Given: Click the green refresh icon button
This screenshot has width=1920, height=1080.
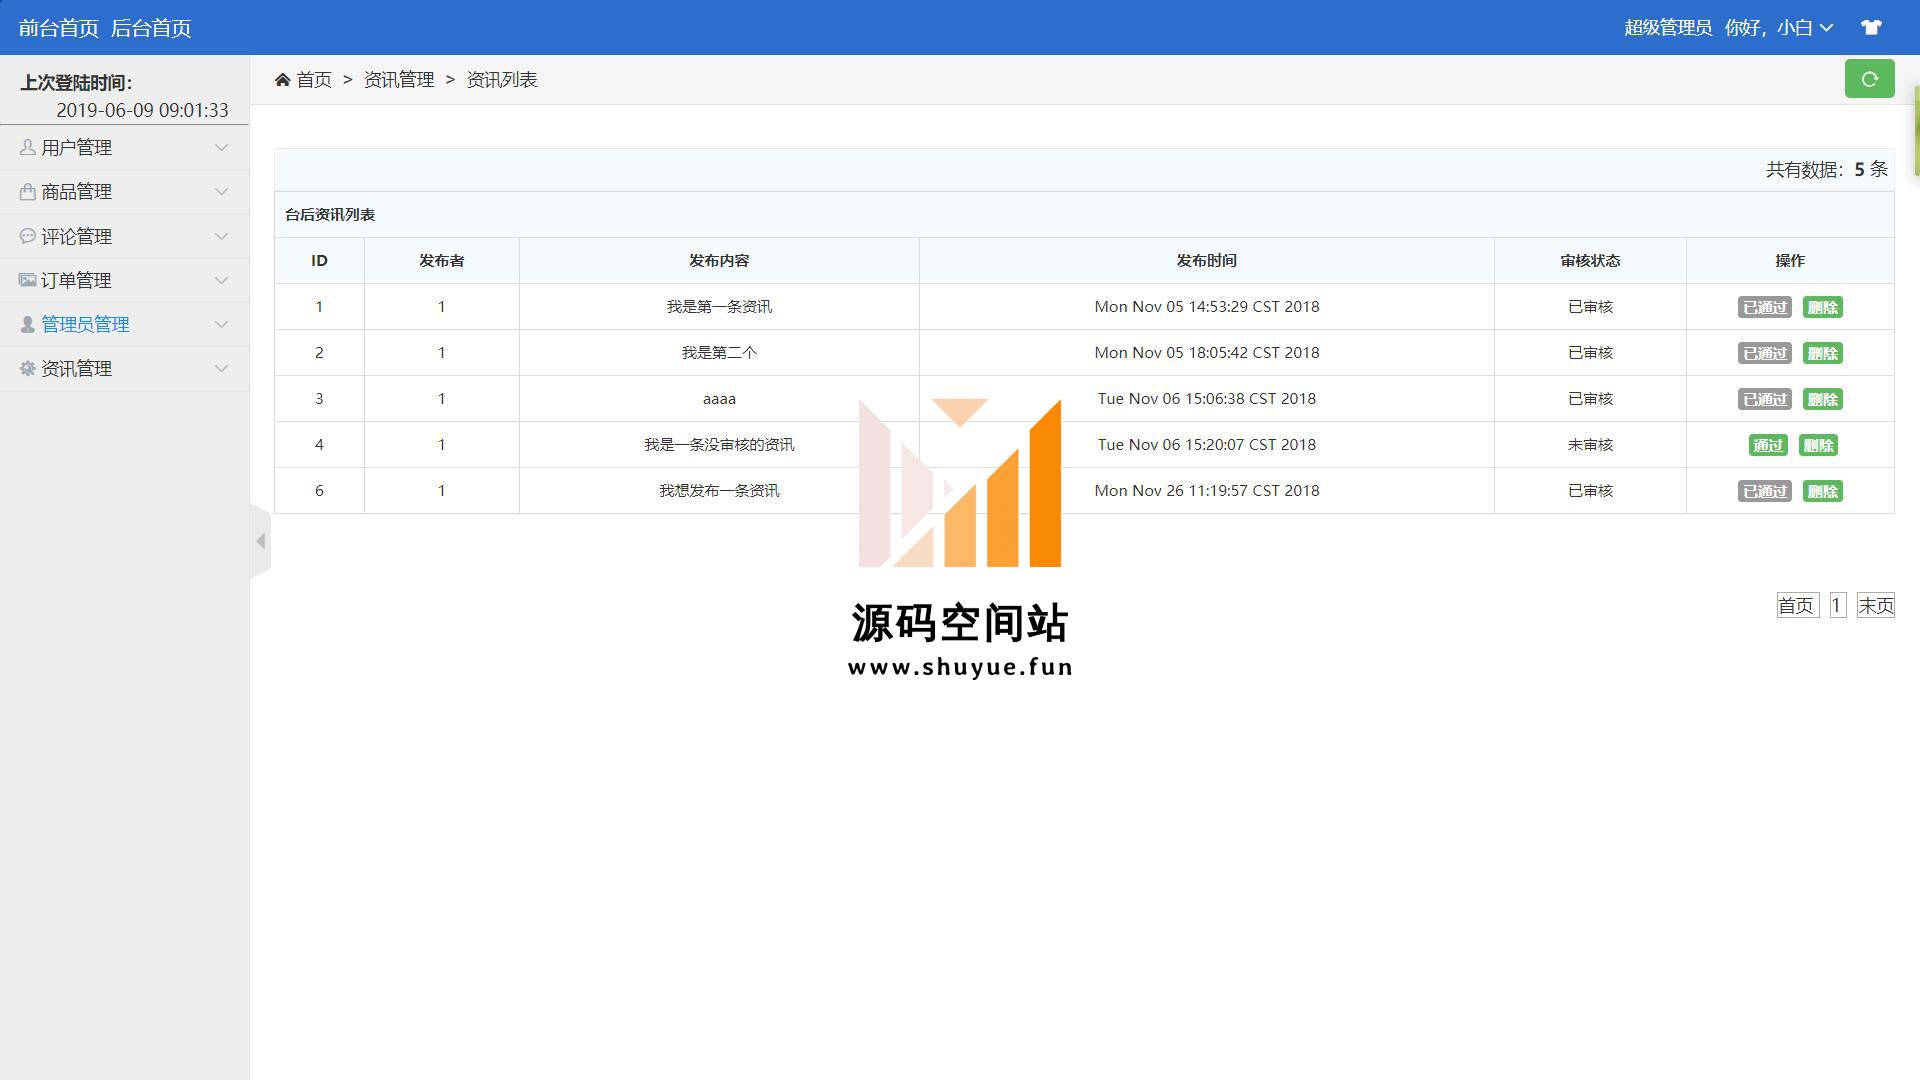Looking at the screenshot, I should tap(1869, 79).
